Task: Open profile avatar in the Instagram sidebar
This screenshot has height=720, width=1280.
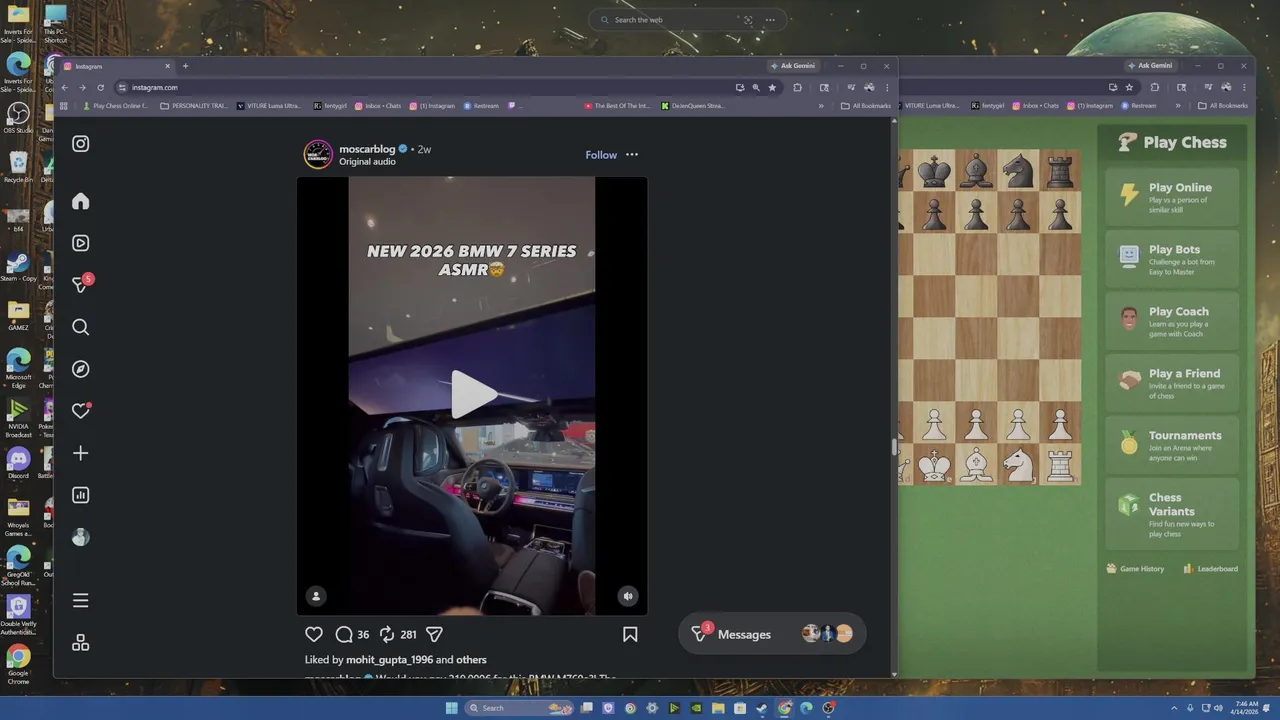Action: coord(81,537)
